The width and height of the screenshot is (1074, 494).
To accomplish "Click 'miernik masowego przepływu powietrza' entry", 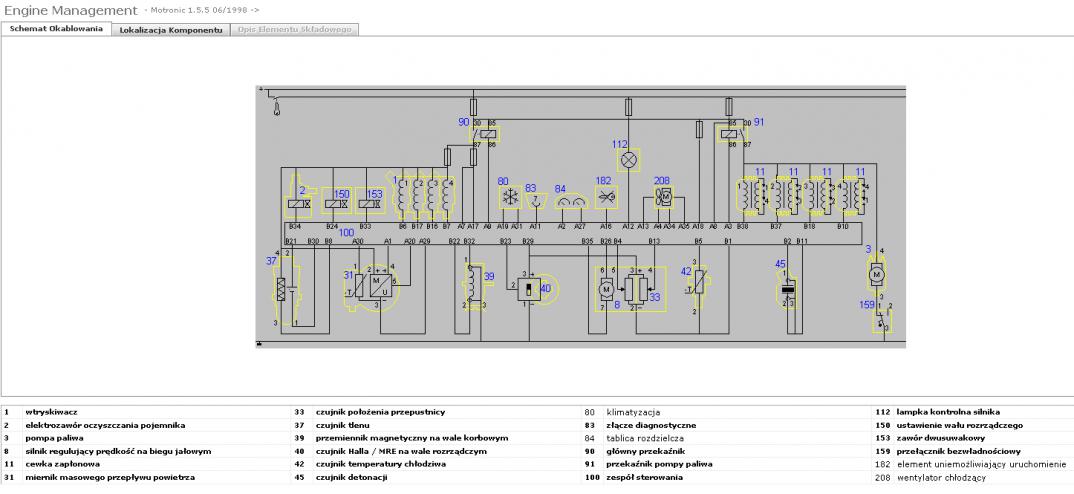I will [x=110, y=477].
